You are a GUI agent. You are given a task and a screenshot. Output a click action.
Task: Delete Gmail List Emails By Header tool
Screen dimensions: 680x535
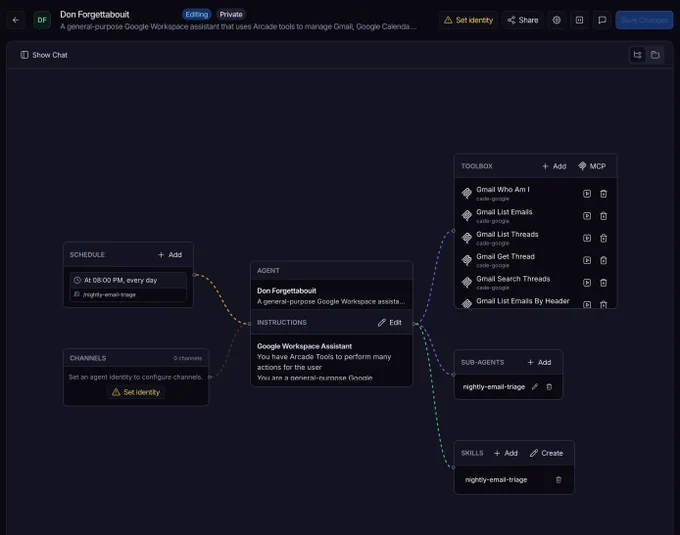tap(603, 304)
